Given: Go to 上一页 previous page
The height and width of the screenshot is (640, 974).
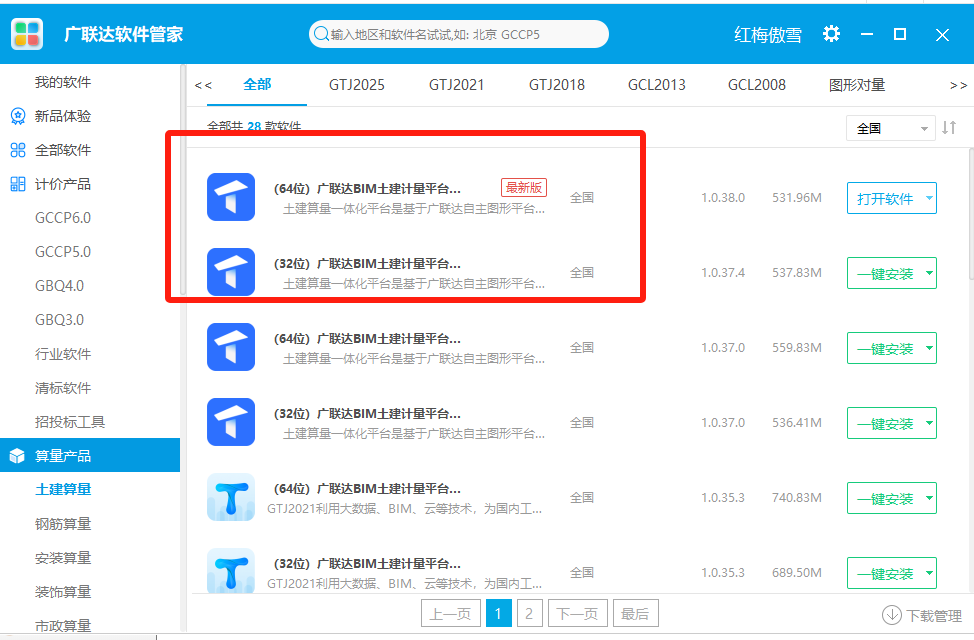Looking at the screenshot, I should pos(451,614).
